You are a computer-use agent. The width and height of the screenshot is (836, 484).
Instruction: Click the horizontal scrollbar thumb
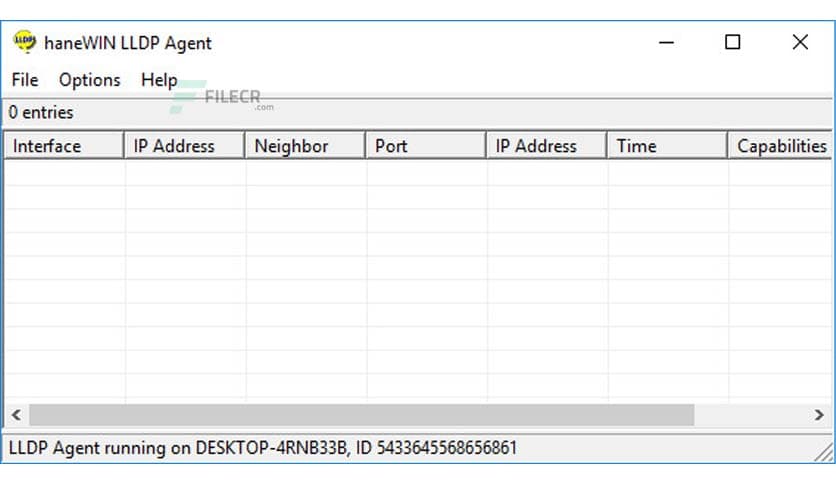point(362,415)
